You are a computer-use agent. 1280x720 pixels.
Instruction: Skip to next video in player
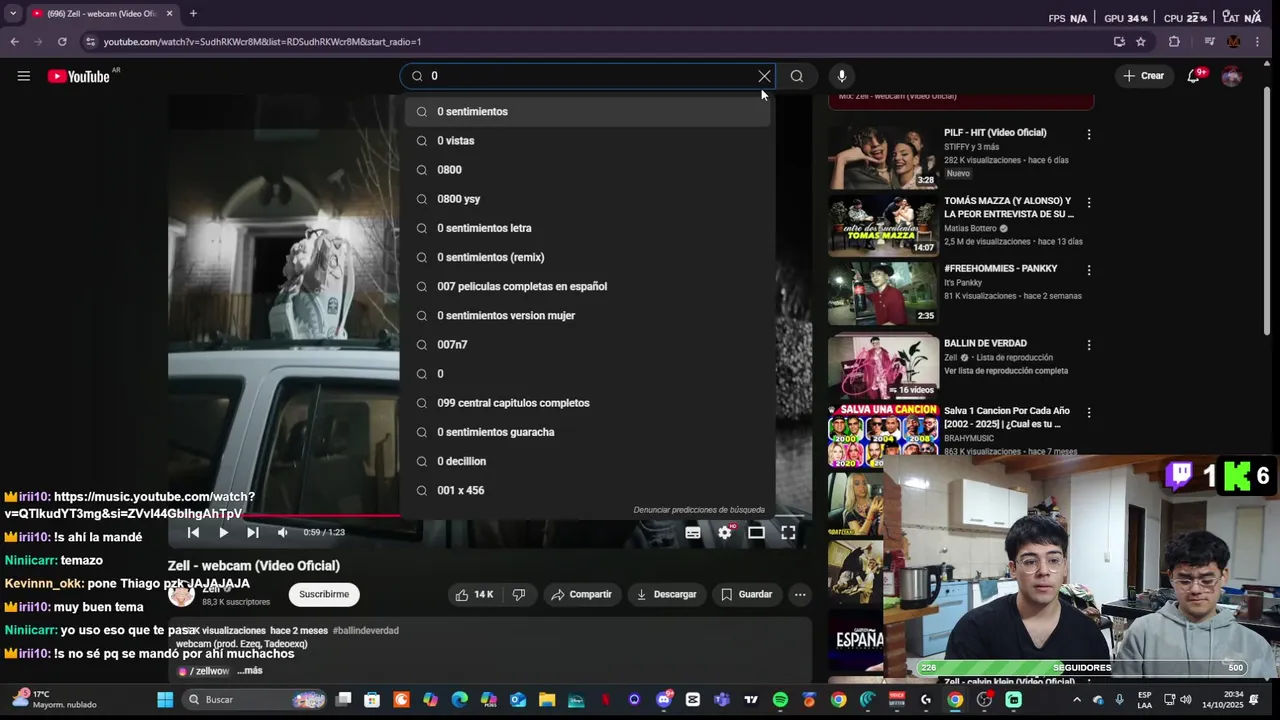click(x=253, y=533)
